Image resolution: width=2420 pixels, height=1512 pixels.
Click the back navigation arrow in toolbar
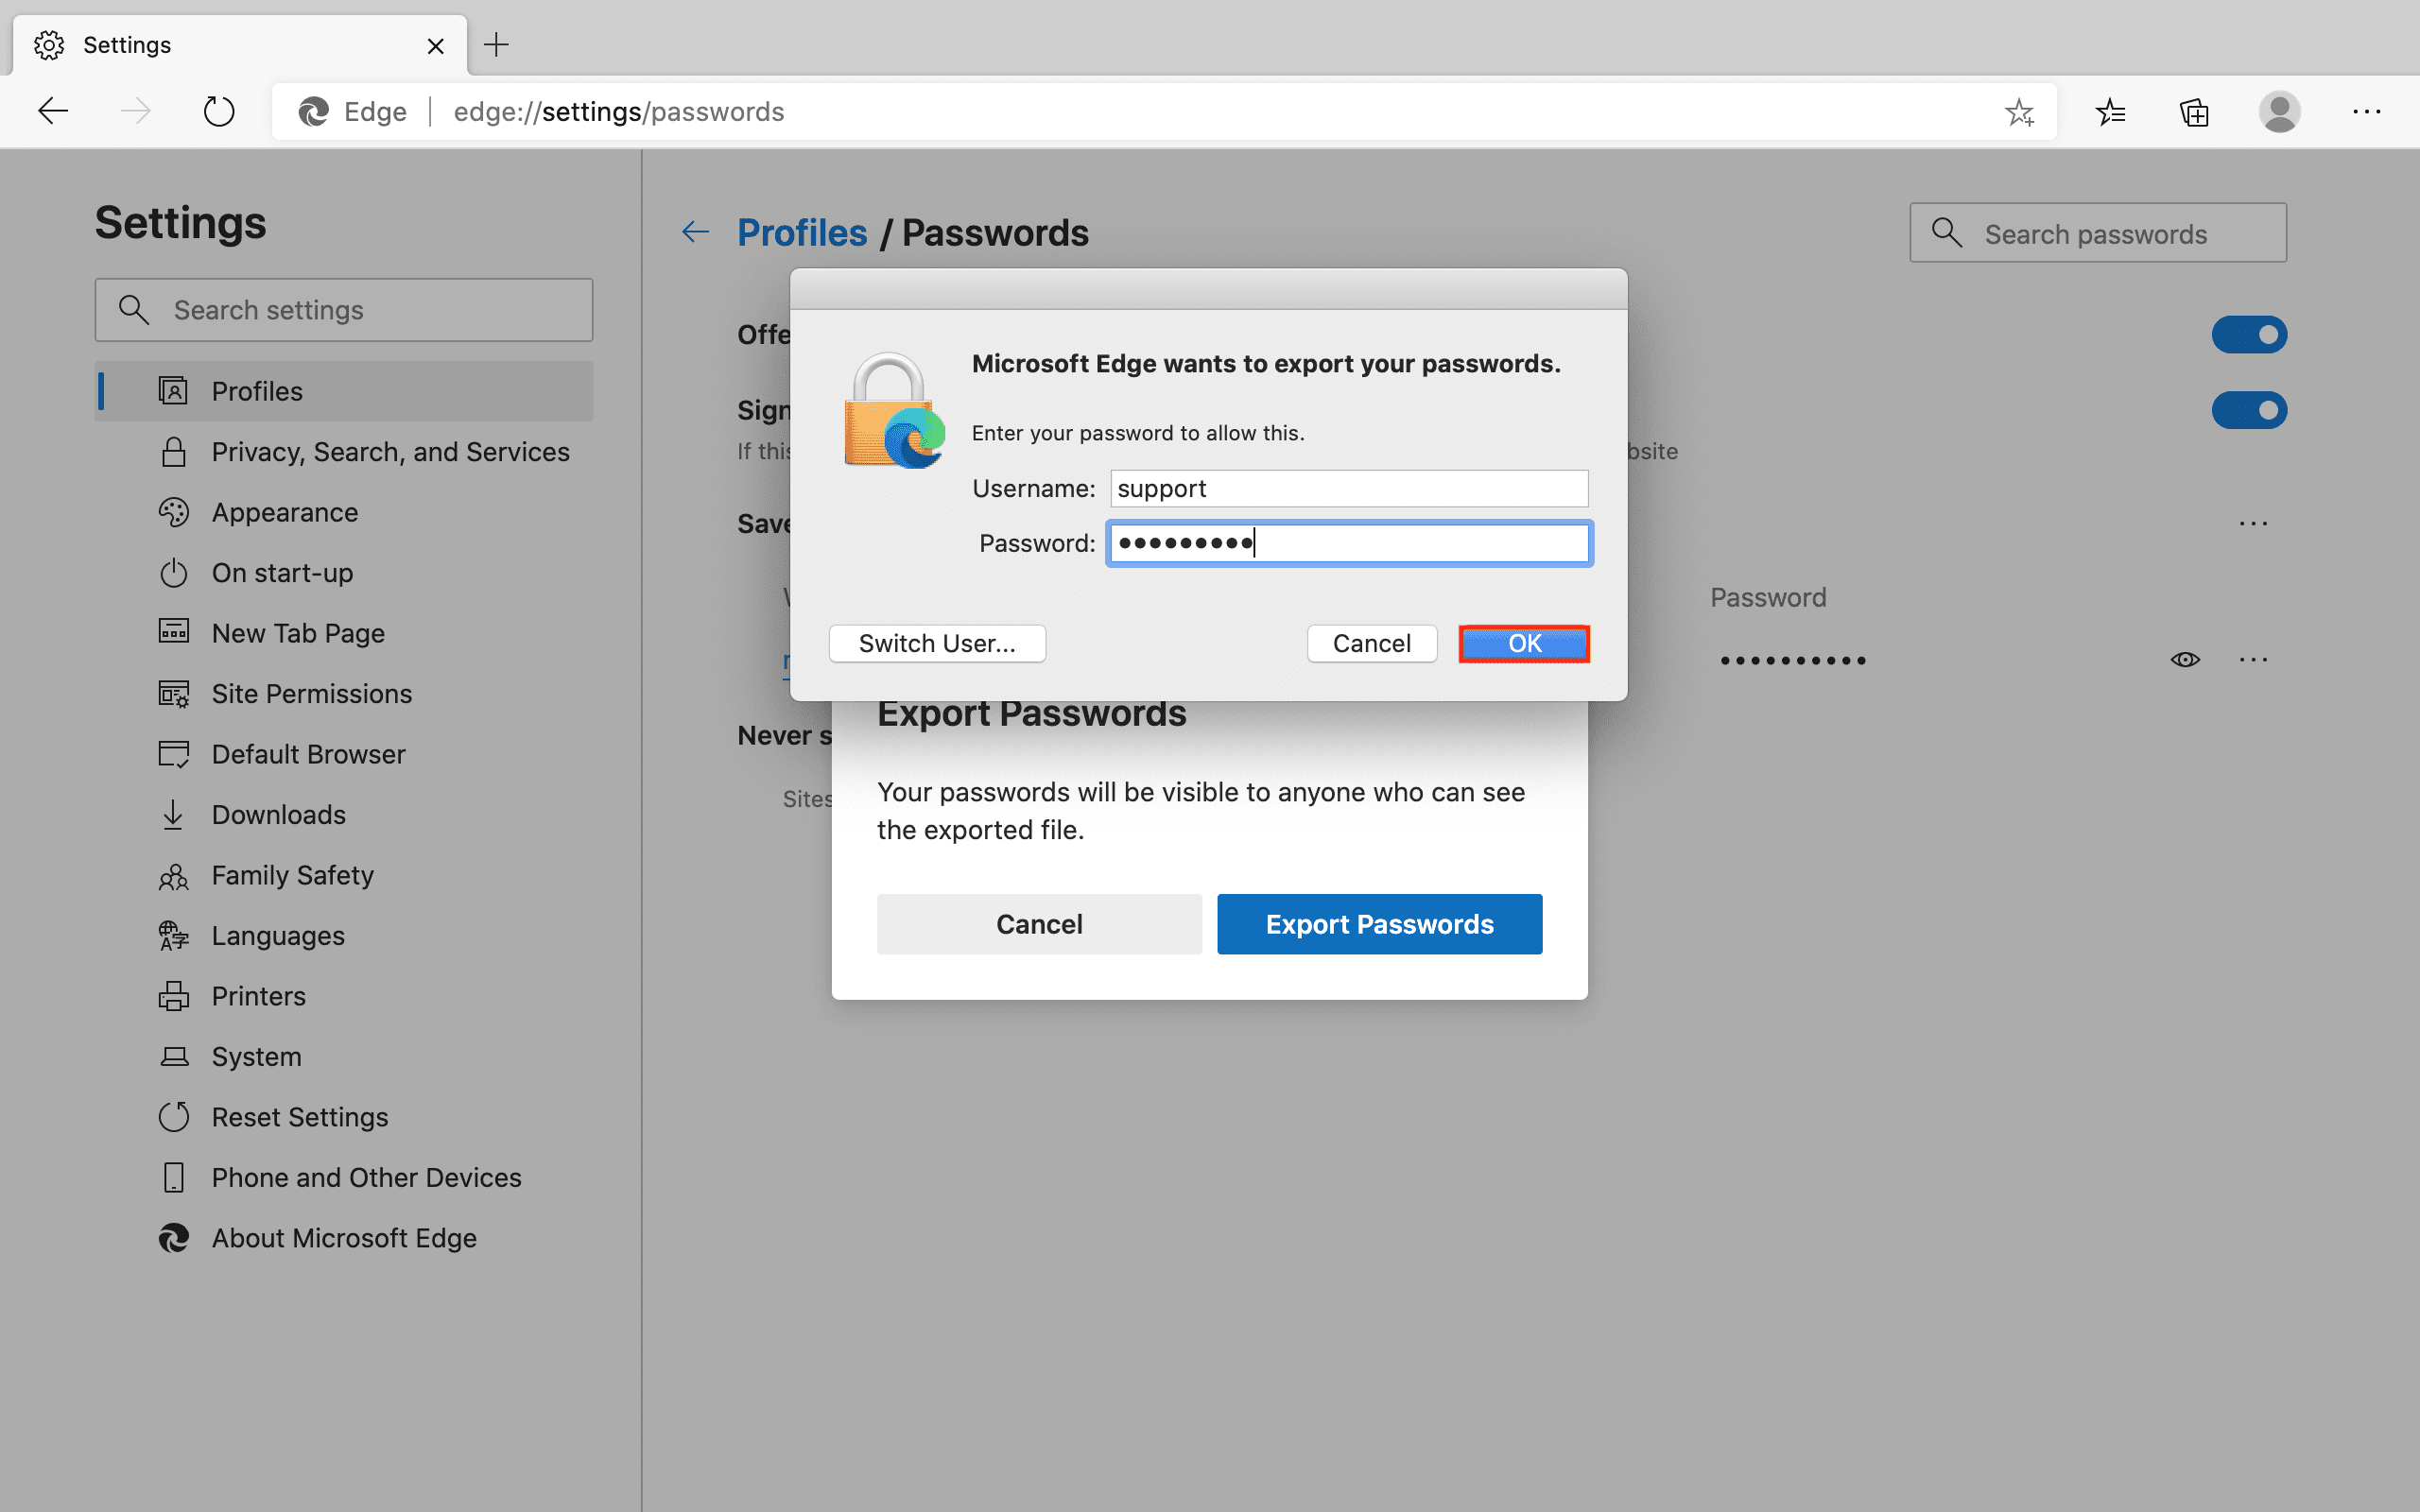coord(53,111)
